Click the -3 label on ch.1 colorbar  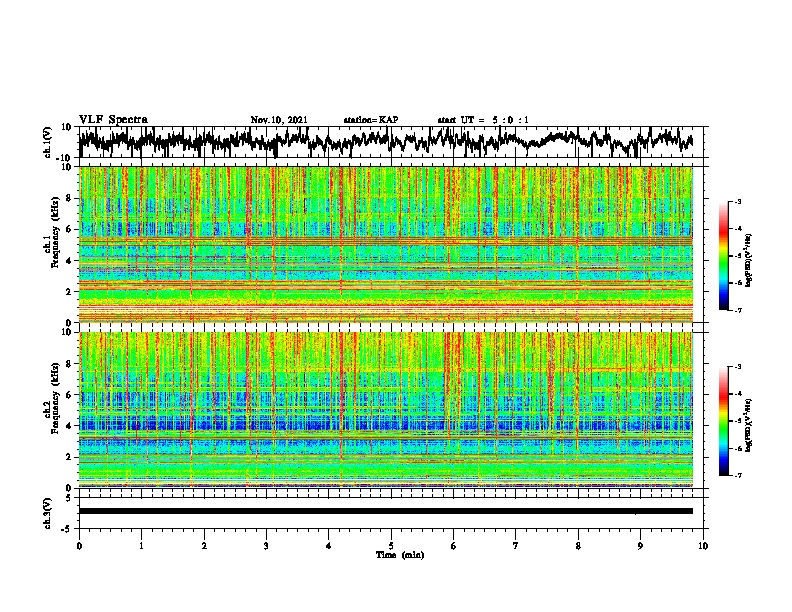(x=737, y=201)
